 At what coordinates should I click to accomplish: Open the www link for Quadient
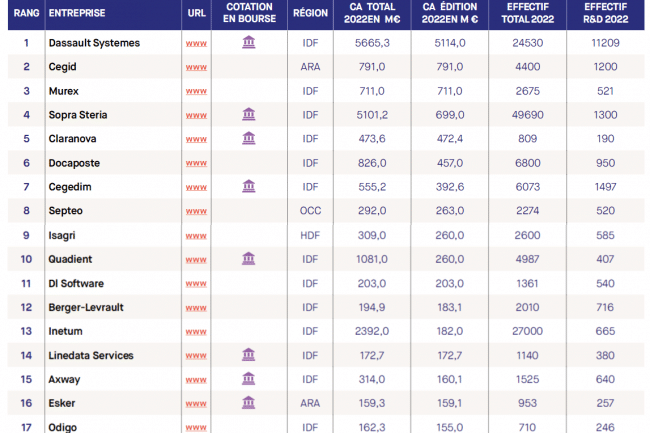[196, 260]
